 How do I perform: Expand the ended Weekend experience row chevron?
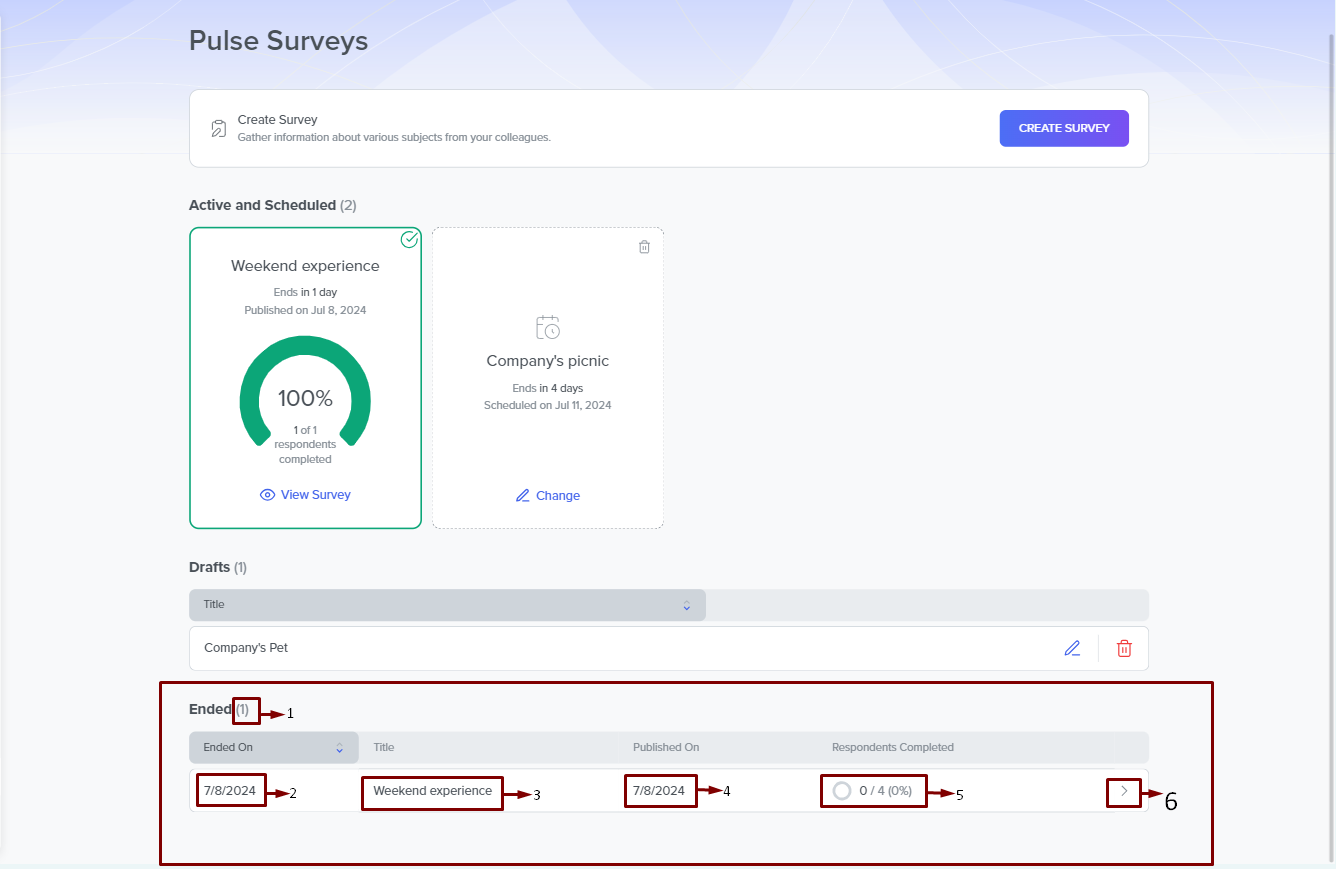(1124, 791)
